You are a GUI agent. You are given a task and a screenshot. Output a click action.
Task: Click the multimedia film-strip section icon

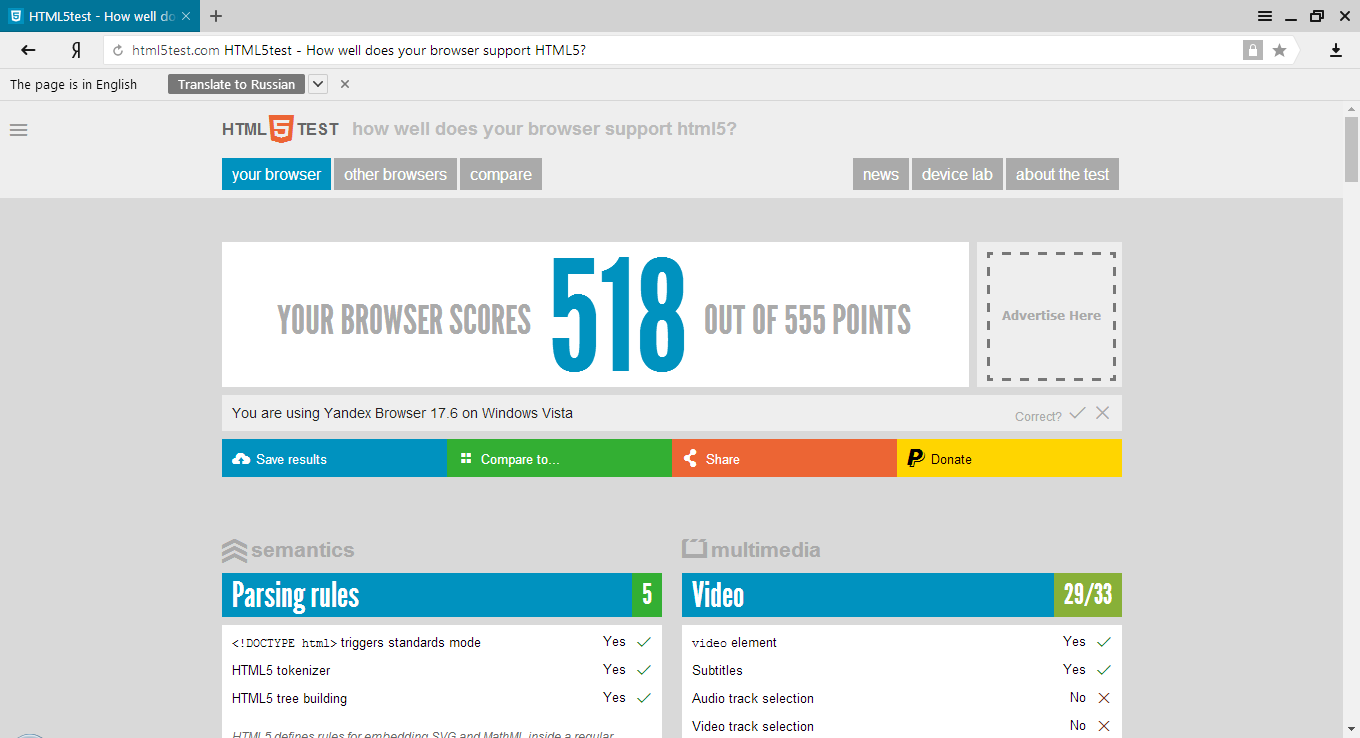[692, 548]
